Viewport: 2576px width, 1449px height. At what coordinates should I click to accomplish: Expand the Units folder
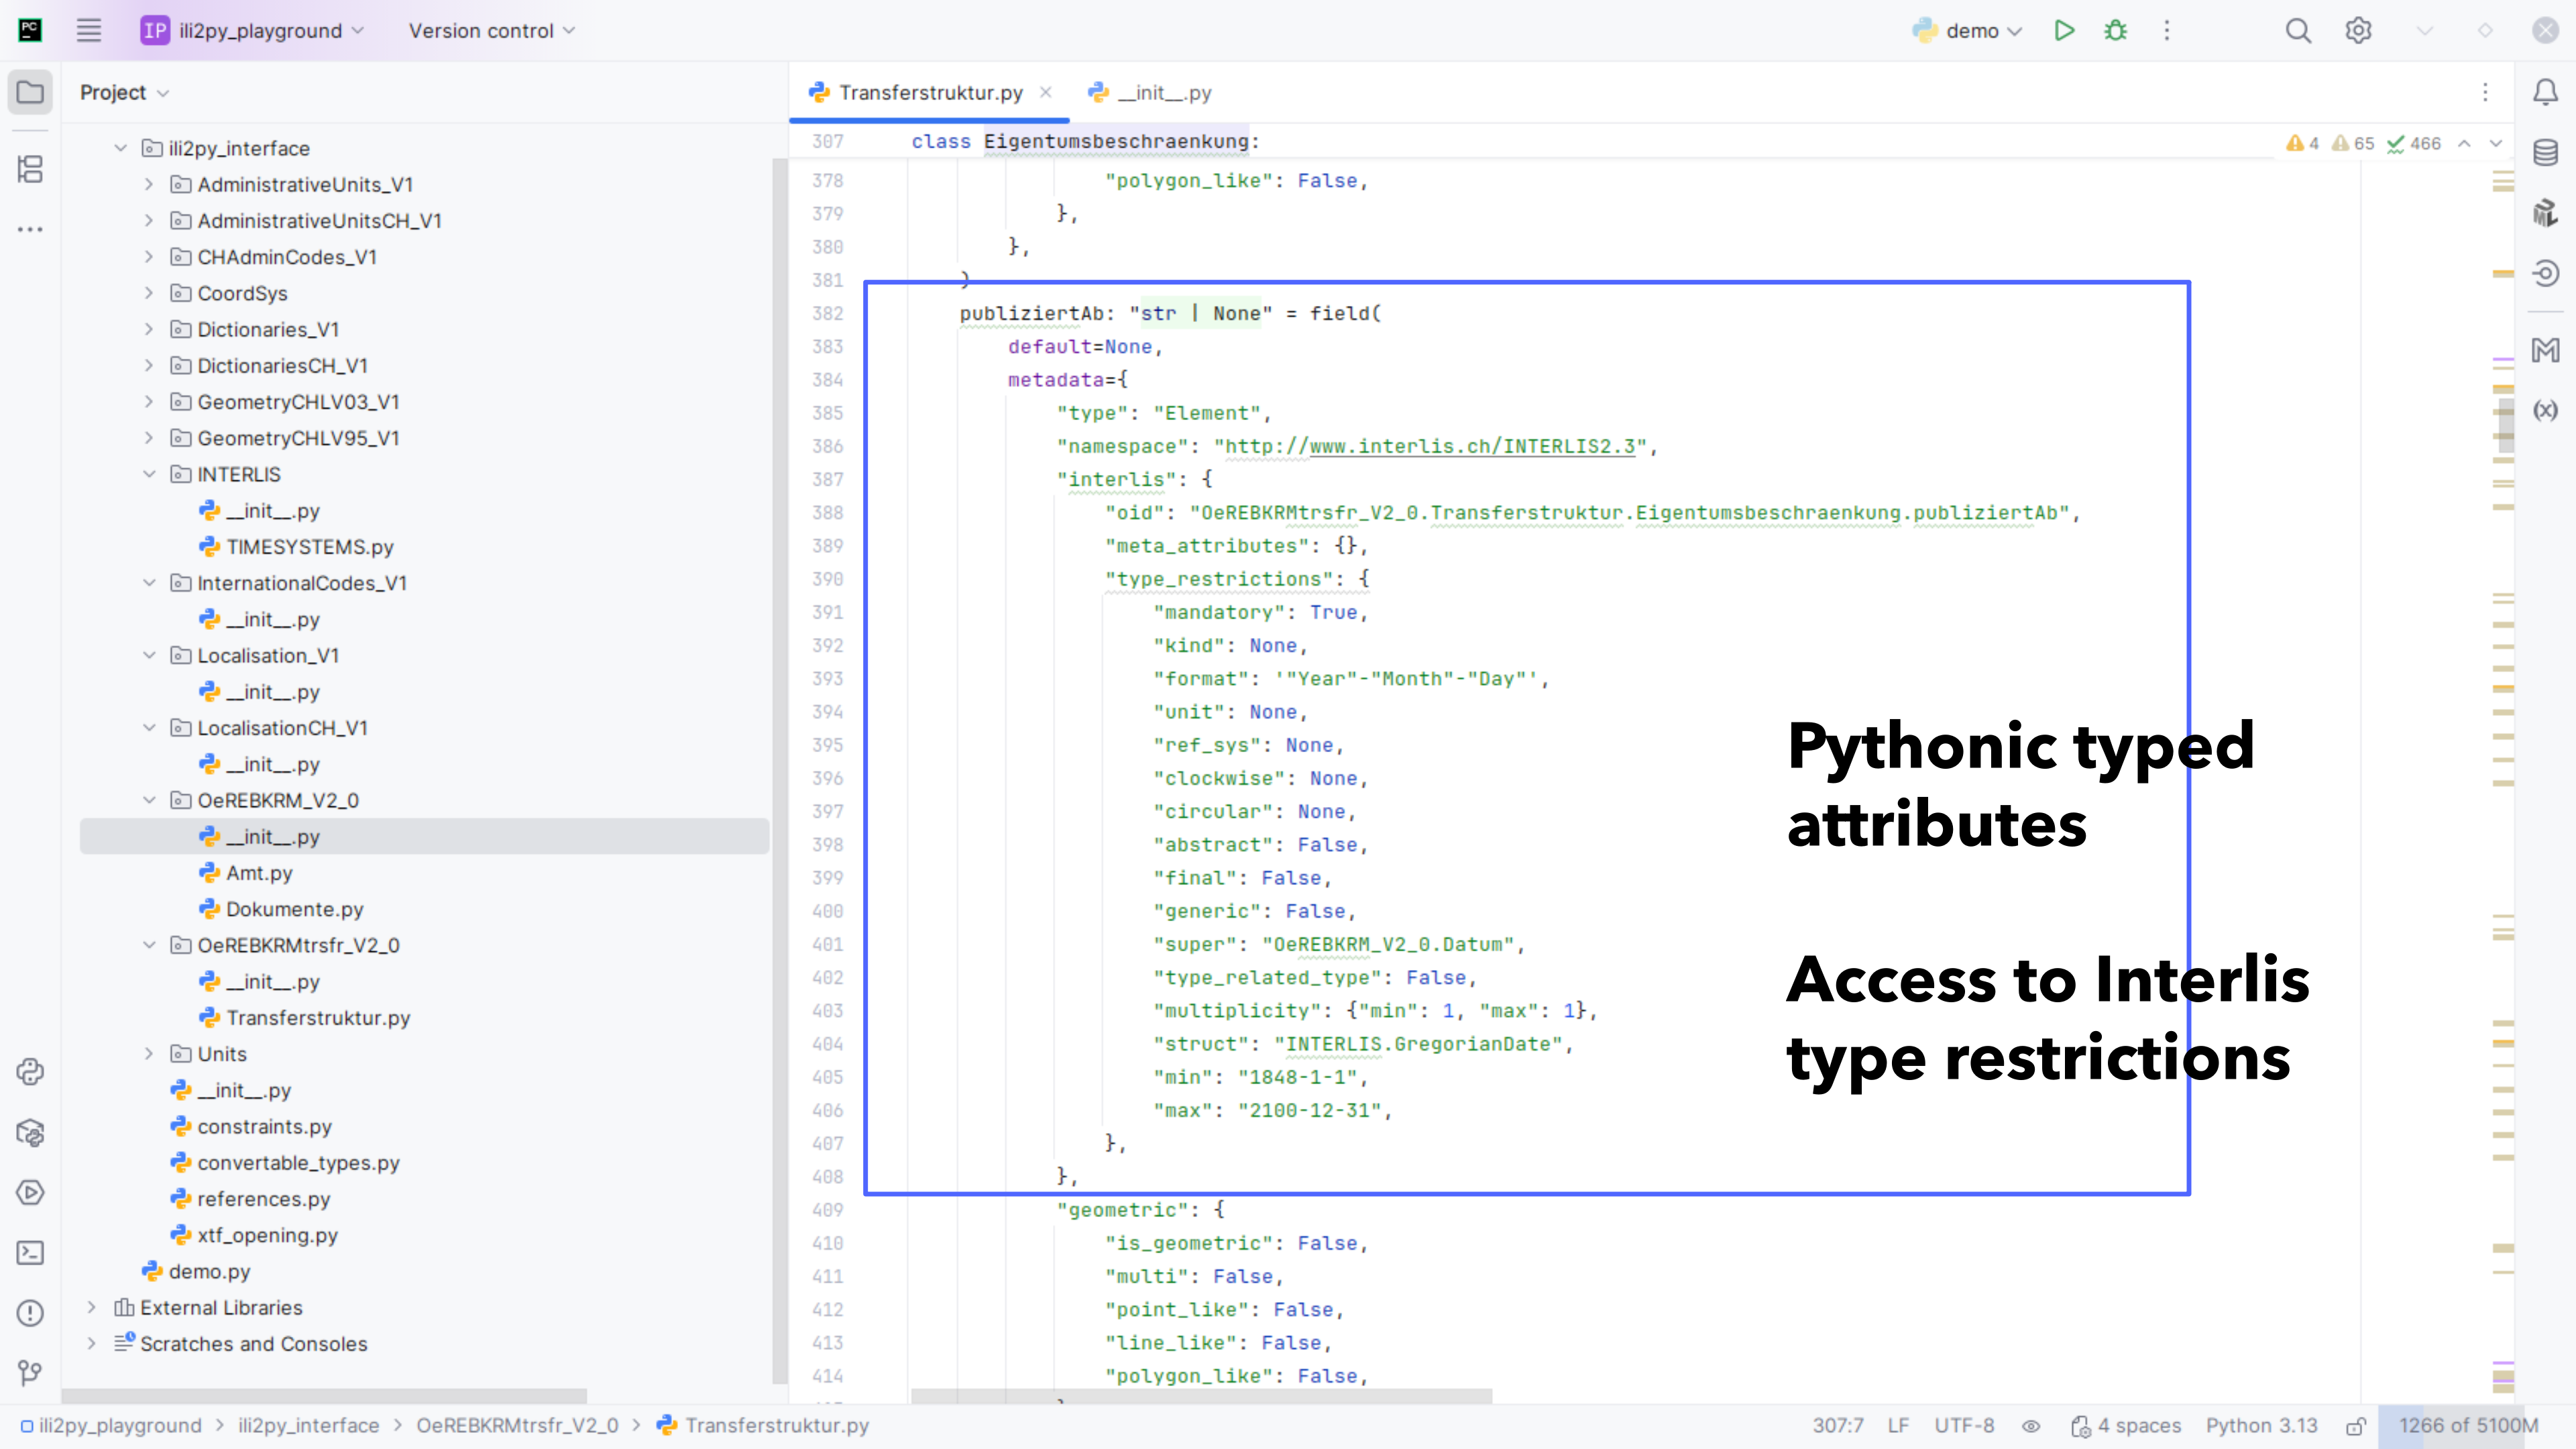coord(149,1054)
